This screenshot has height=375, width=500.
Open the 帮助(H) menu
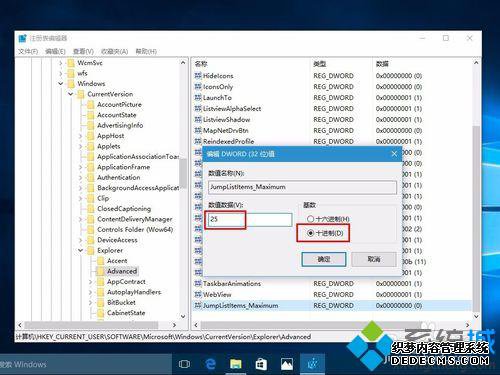click(x=146, y=51)
